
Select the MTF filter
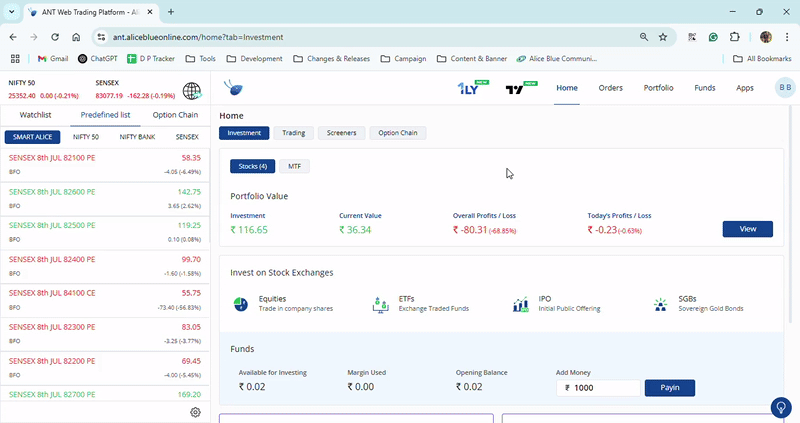coord(294,166)
